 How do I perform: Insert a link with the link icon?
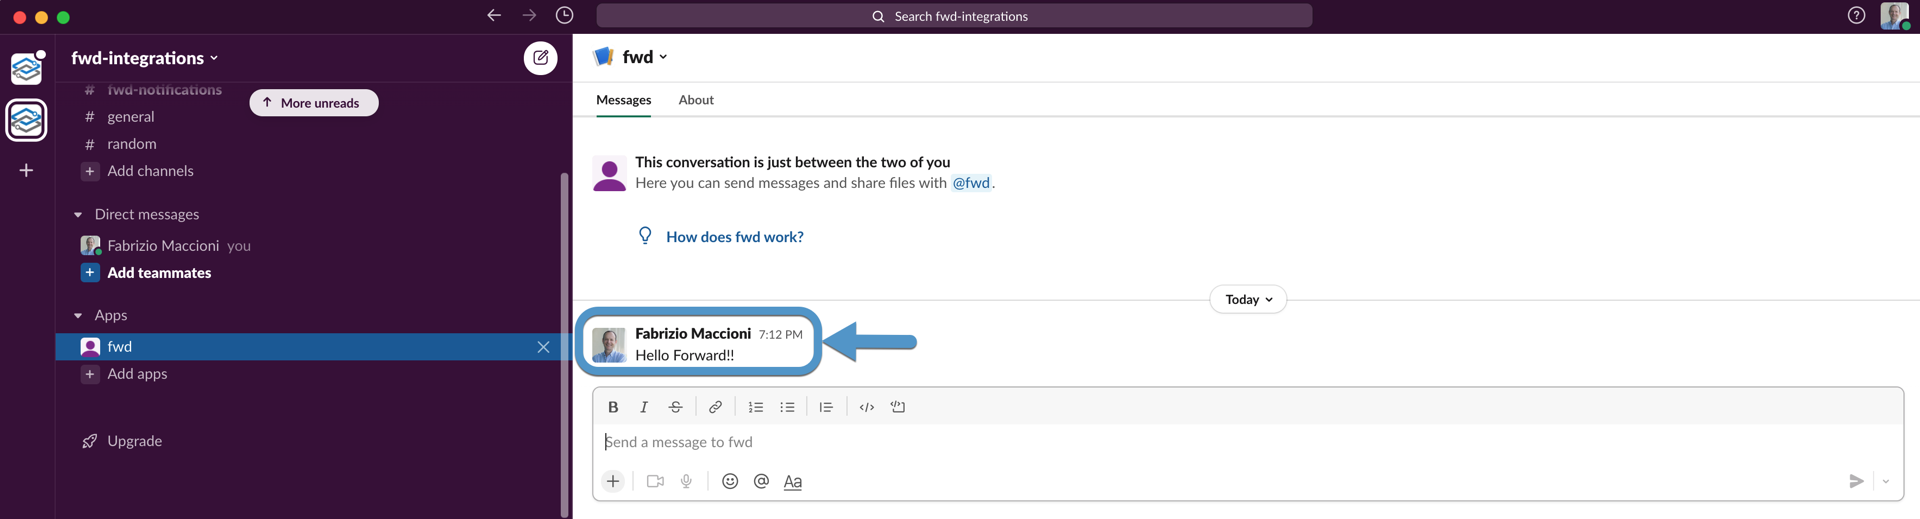715,407
